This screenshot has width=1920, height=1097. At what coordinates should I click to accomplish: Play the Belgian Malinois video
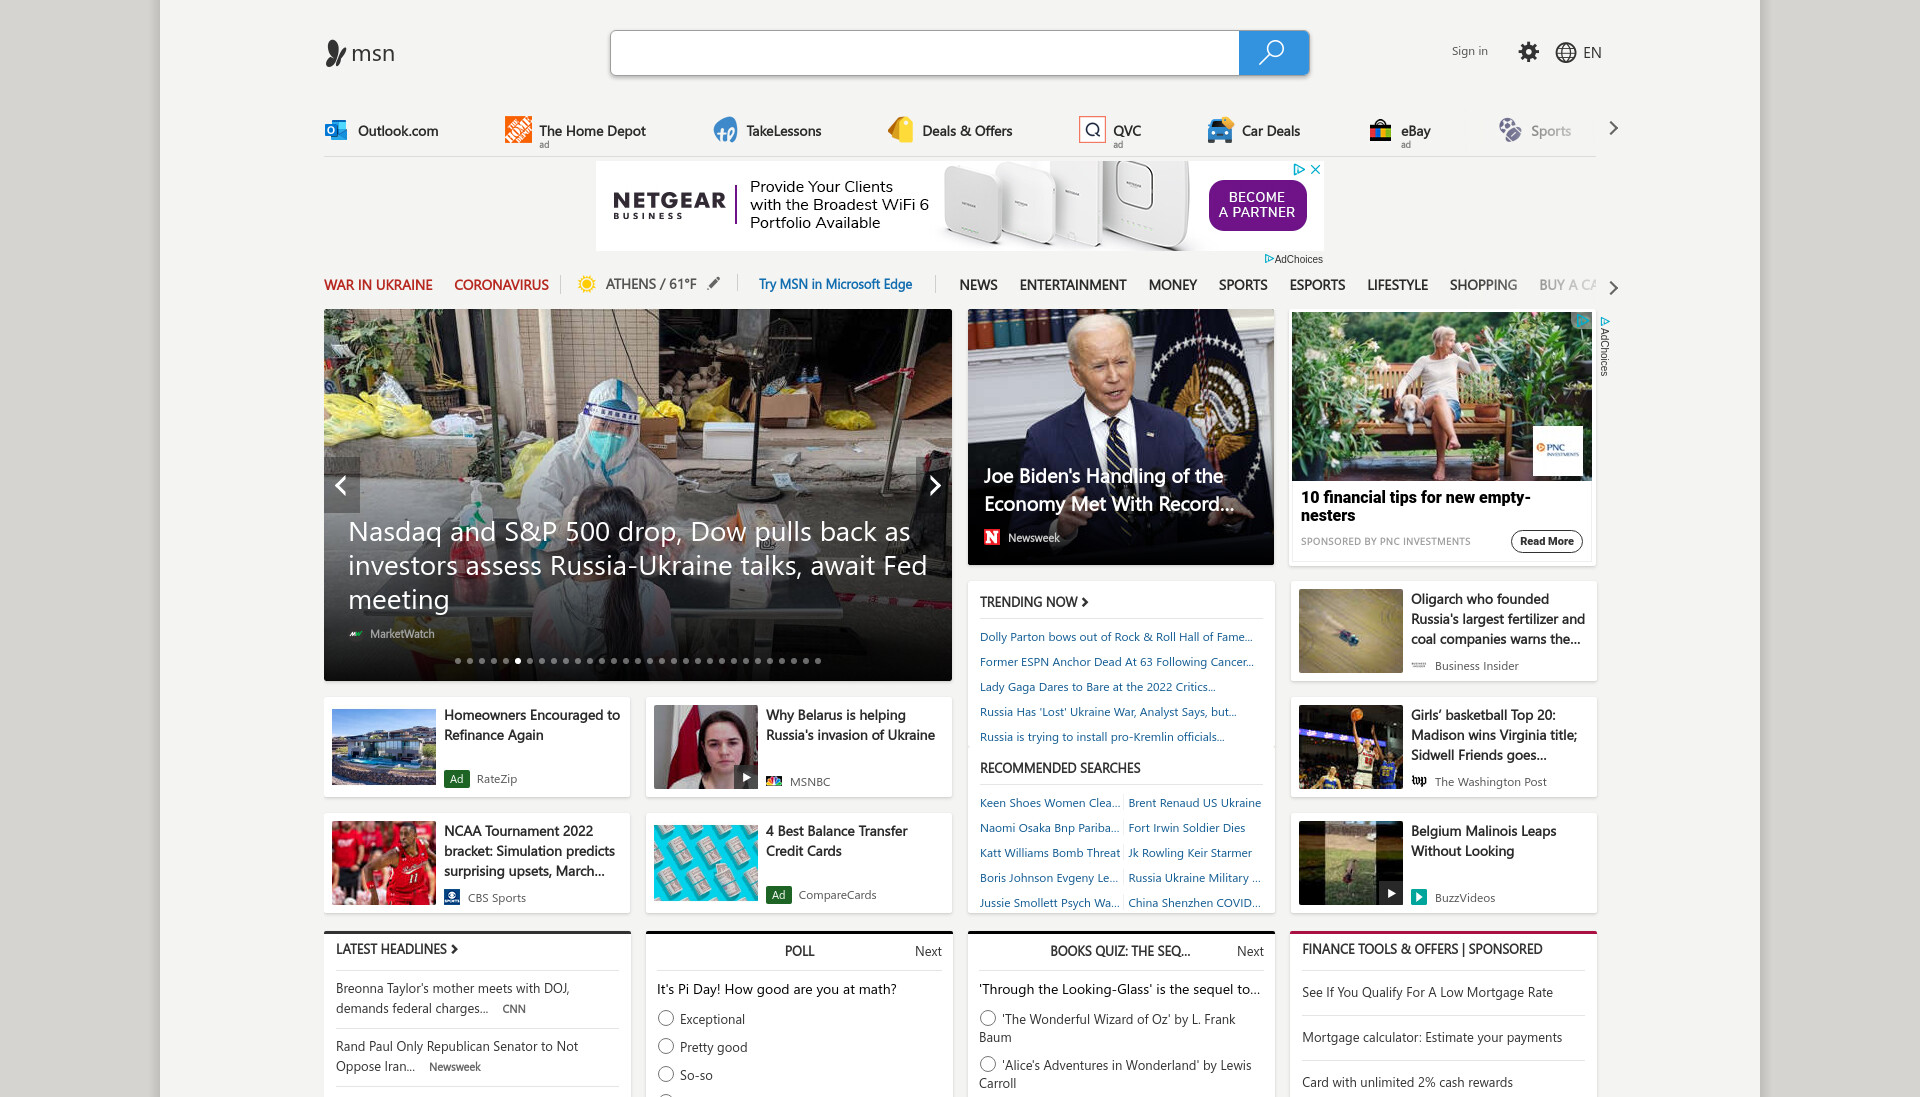1391,893
